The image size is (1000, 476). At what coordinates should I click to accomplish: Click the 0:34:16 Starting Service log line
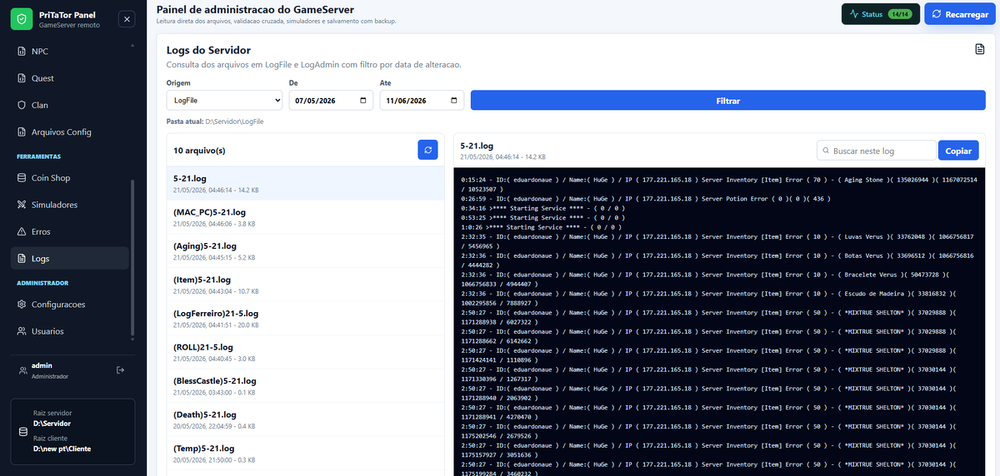click(x=543, y=208)
